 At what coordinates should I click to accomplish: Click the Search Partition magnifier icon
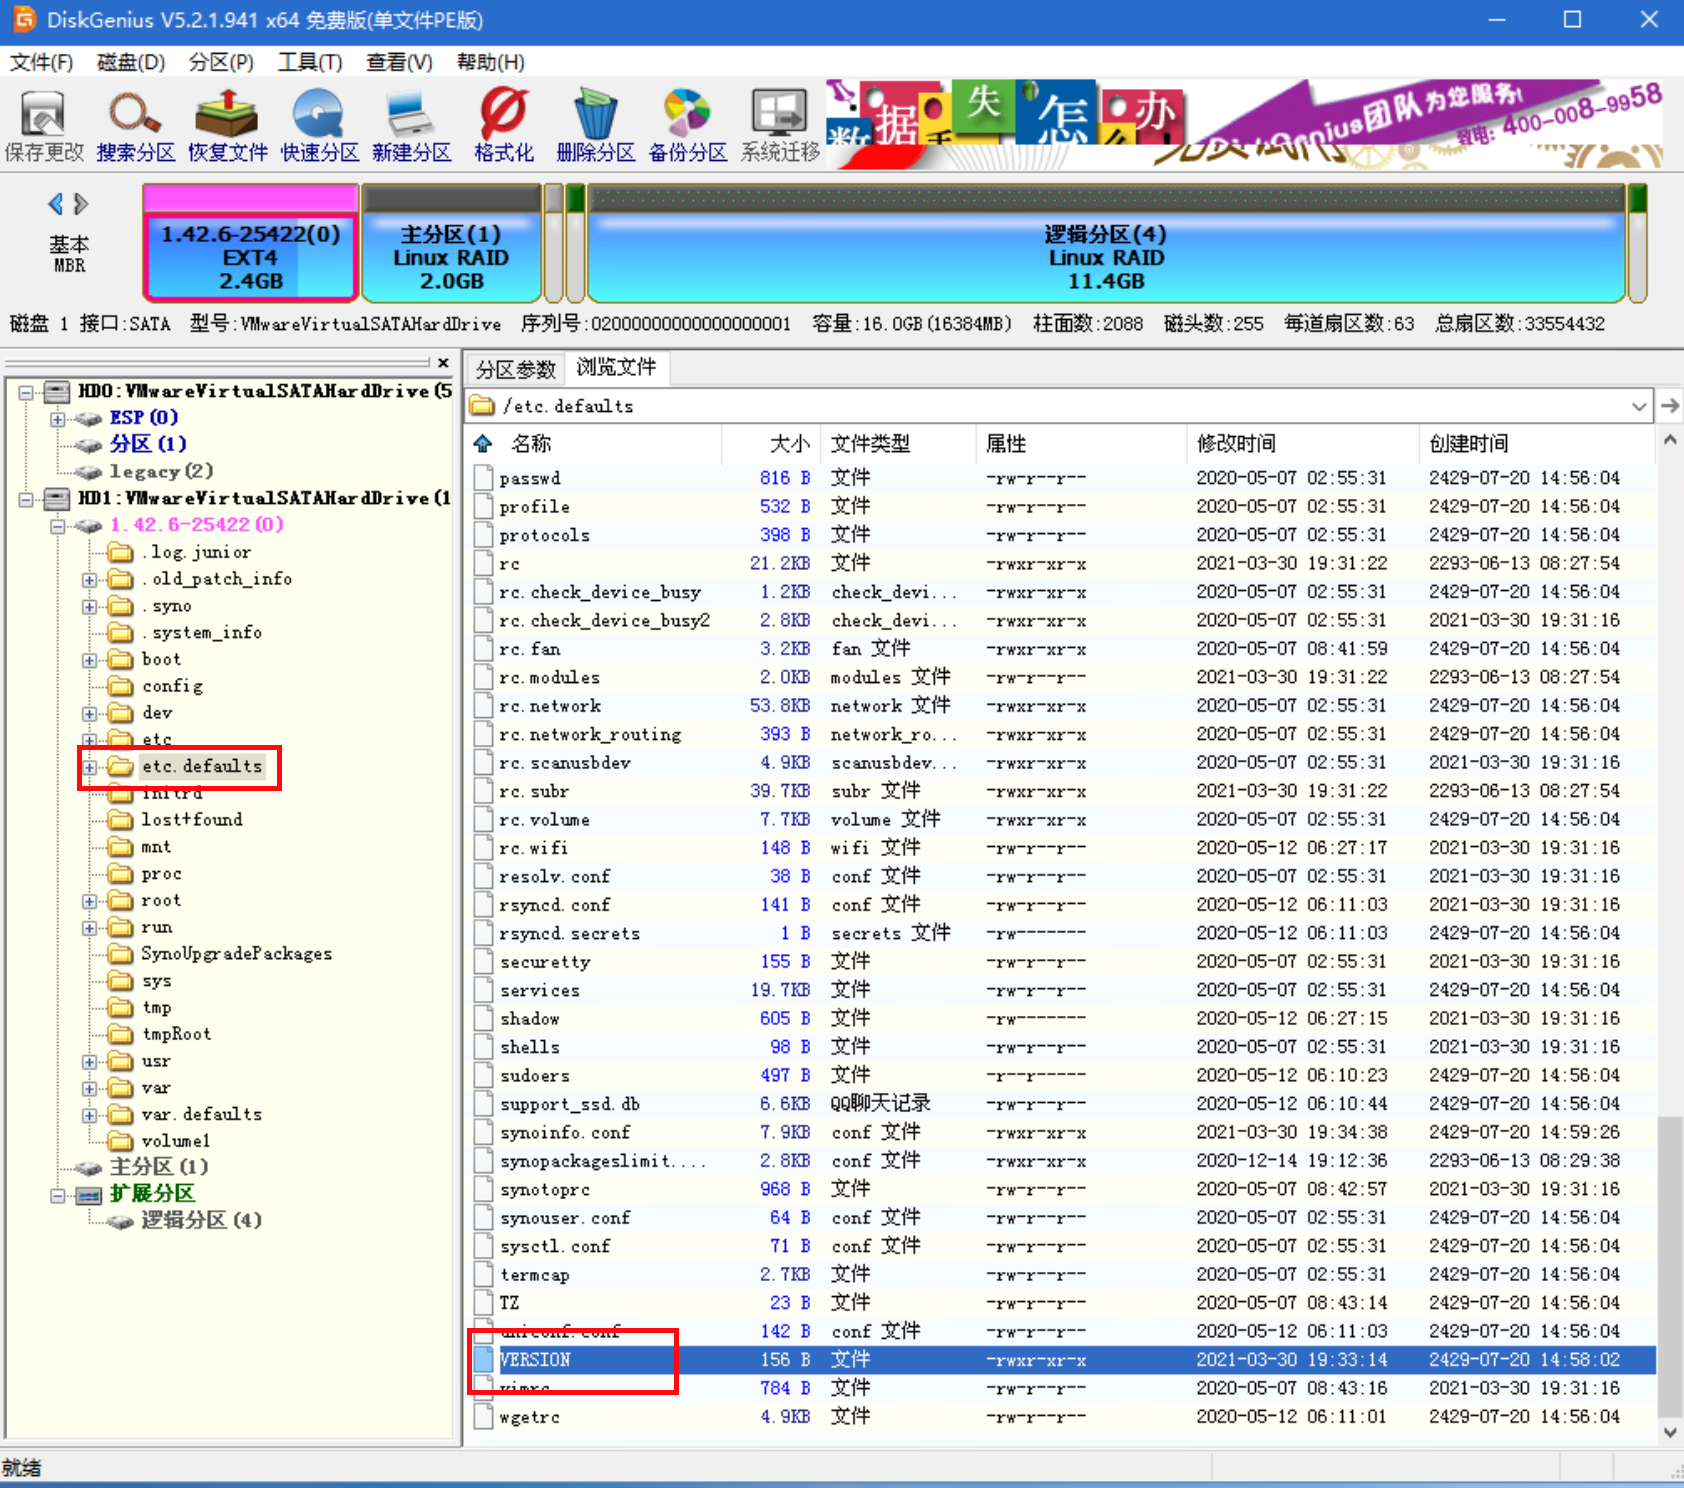click(x=135, y=114)
